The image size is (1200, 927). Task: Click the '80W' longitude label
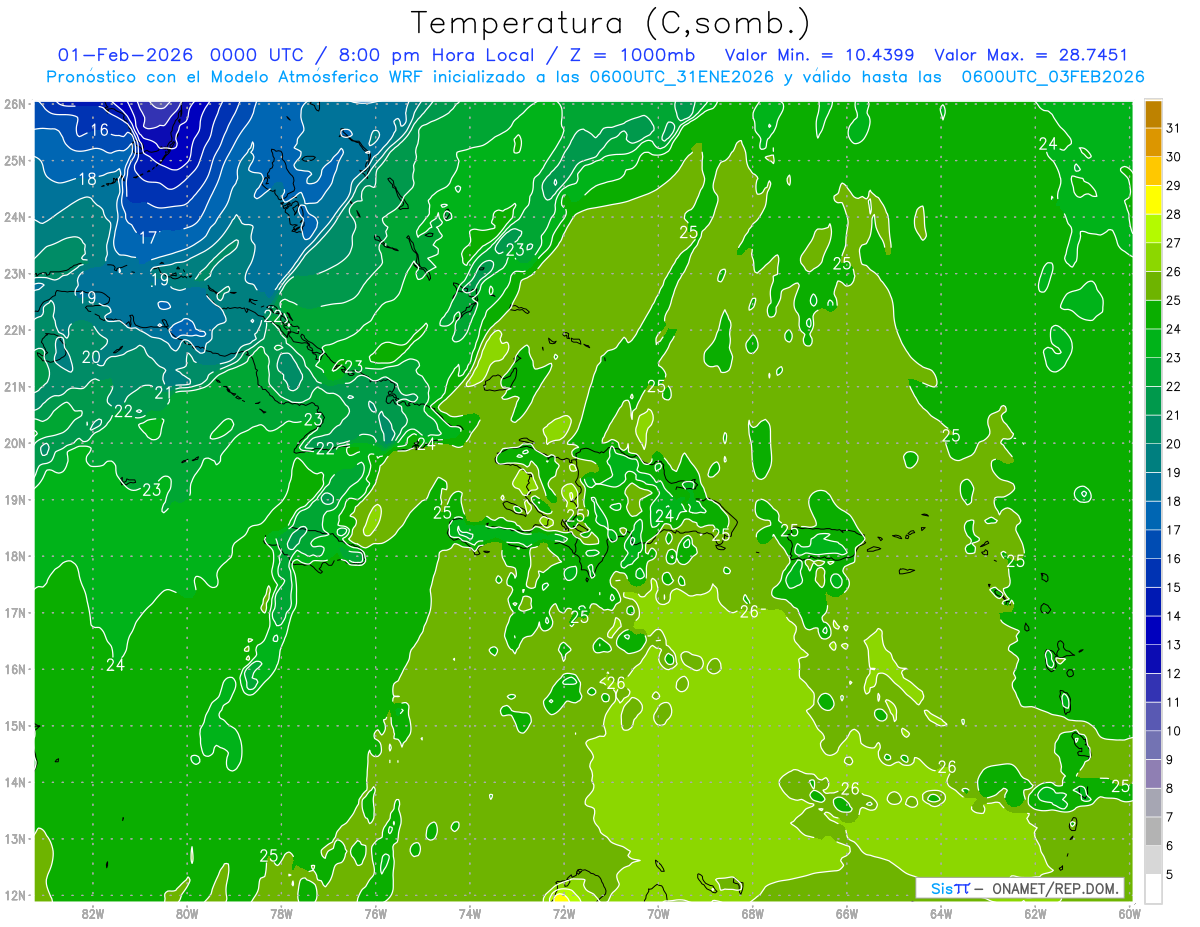[x=186, y=913]
